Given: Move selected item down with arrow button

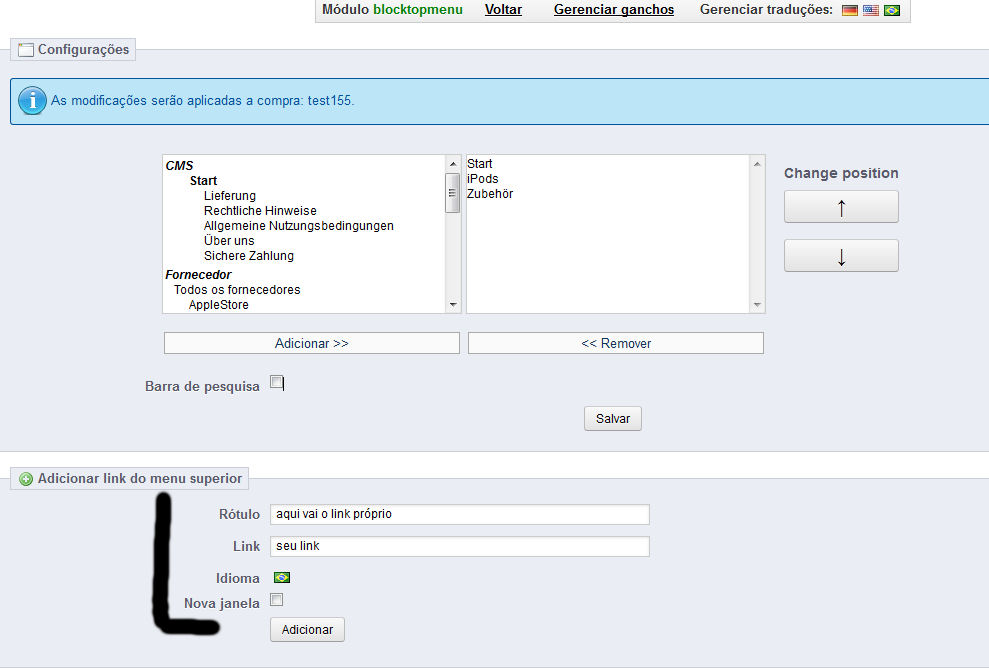Looking at the screenshot, I should click(x=841, y=255).
